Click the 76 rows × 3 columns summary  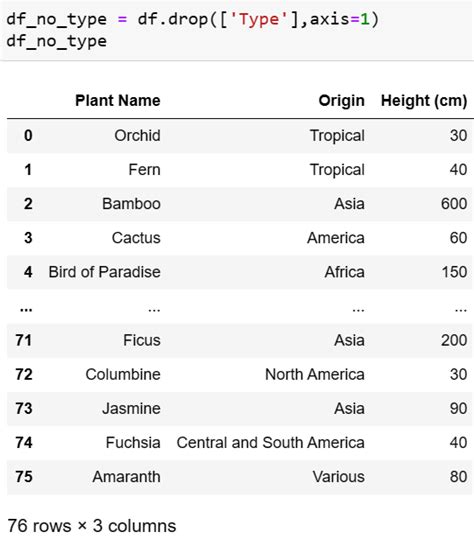[91, 526]
